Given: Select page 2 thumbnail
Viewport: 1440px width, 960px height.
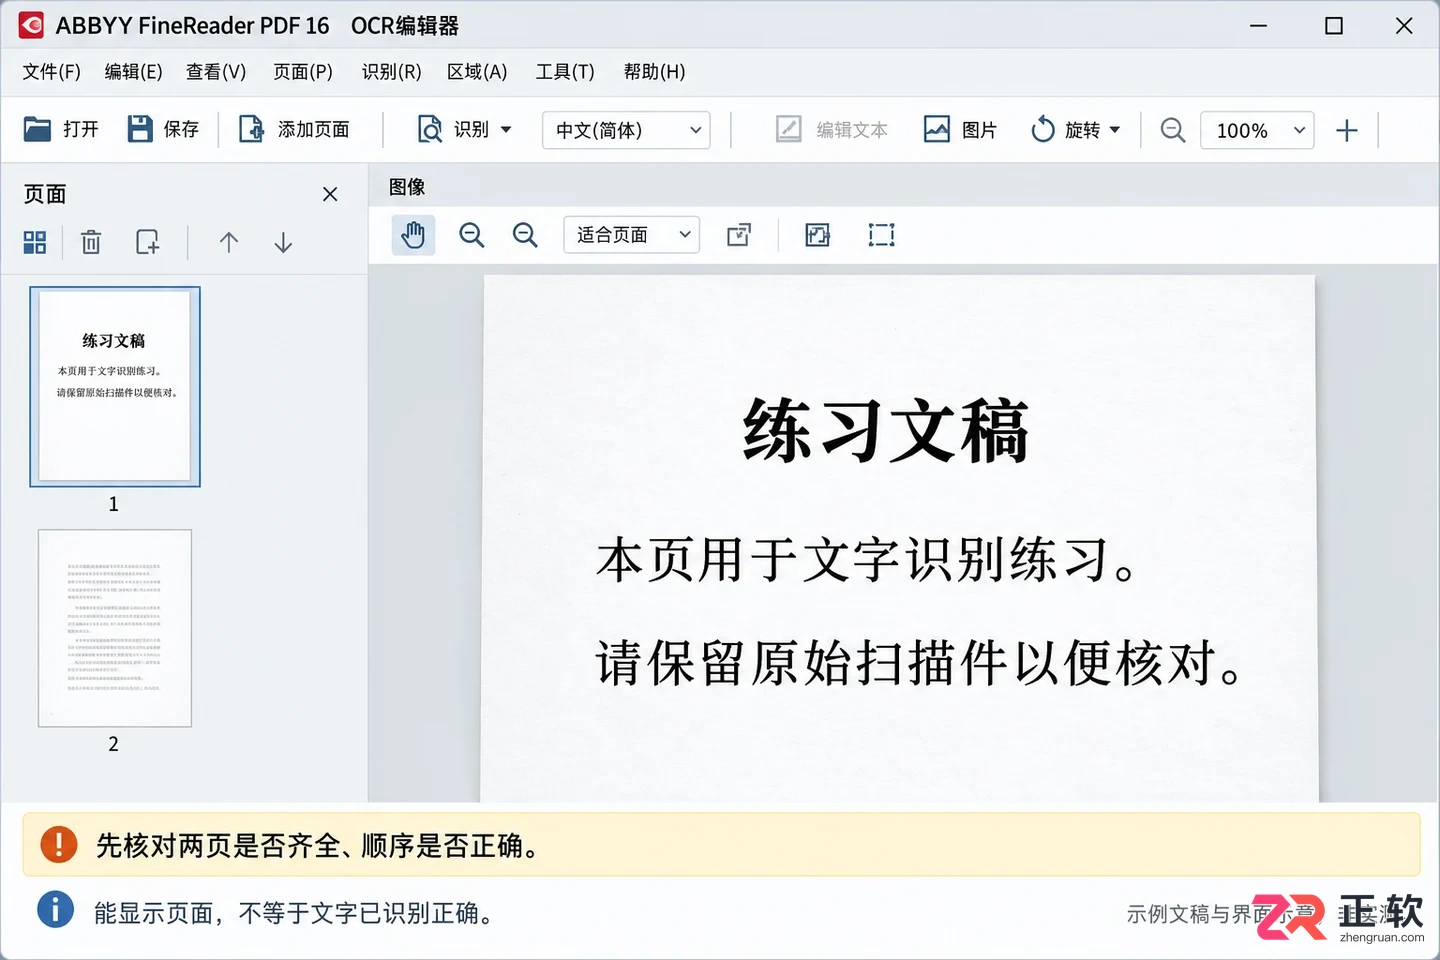Looking at the screenshot, I should (115, 628).
